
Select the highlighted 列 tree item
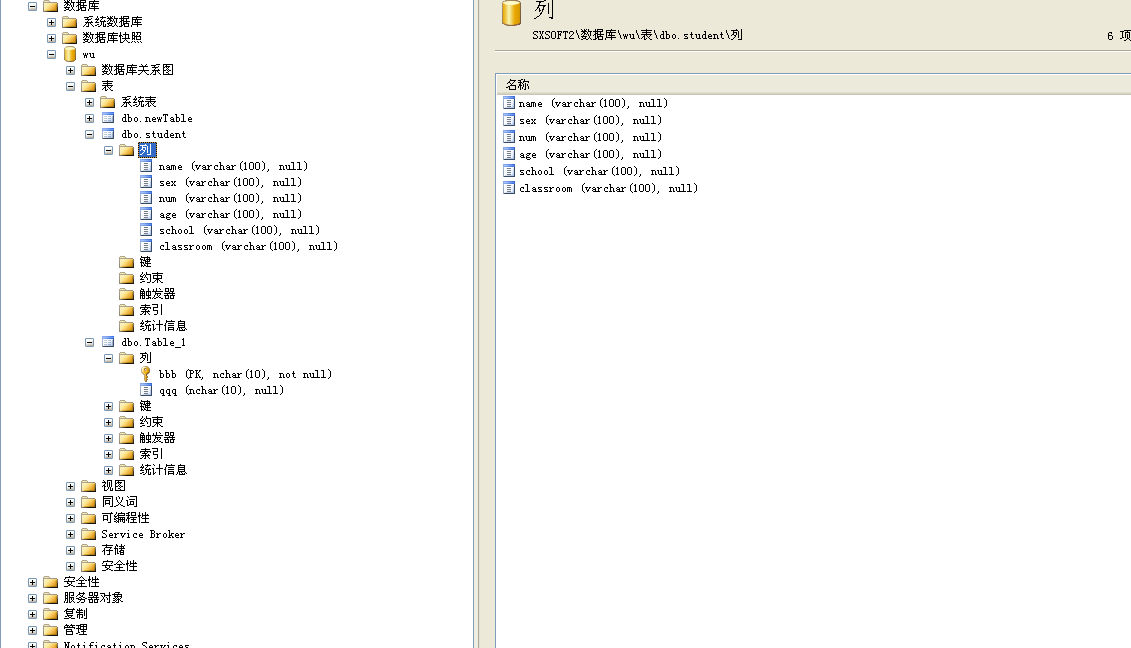[x=146, y=150]
